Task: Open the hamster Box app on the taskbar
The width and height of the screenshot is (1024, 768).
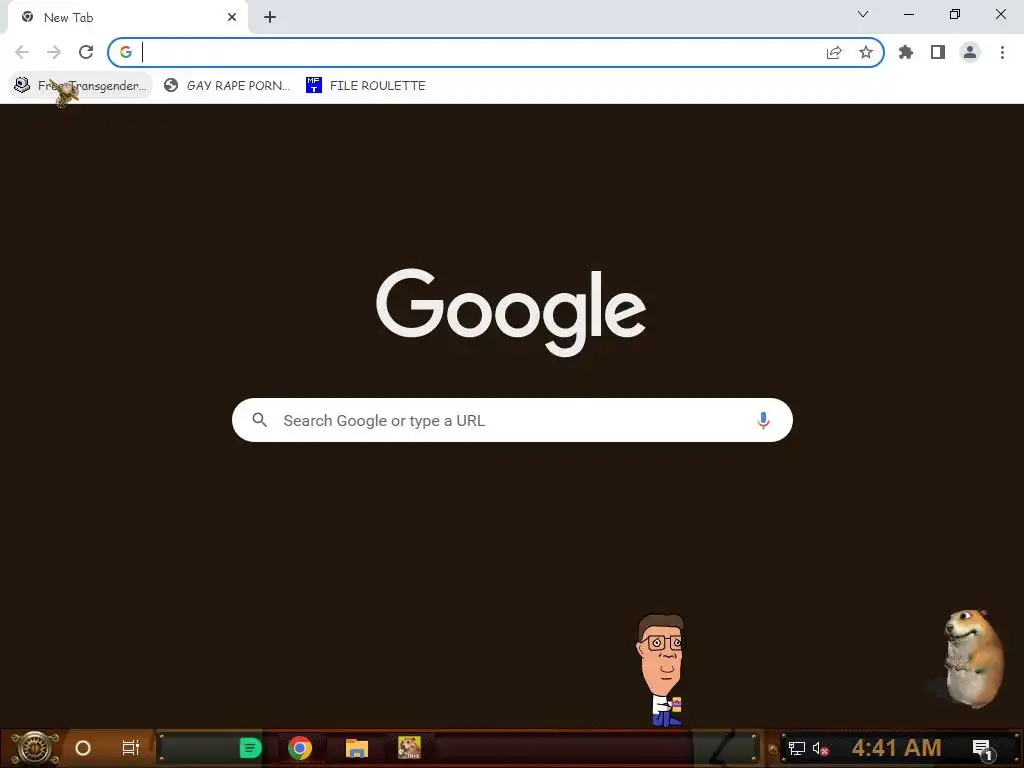Action: (x=409, y=748)
